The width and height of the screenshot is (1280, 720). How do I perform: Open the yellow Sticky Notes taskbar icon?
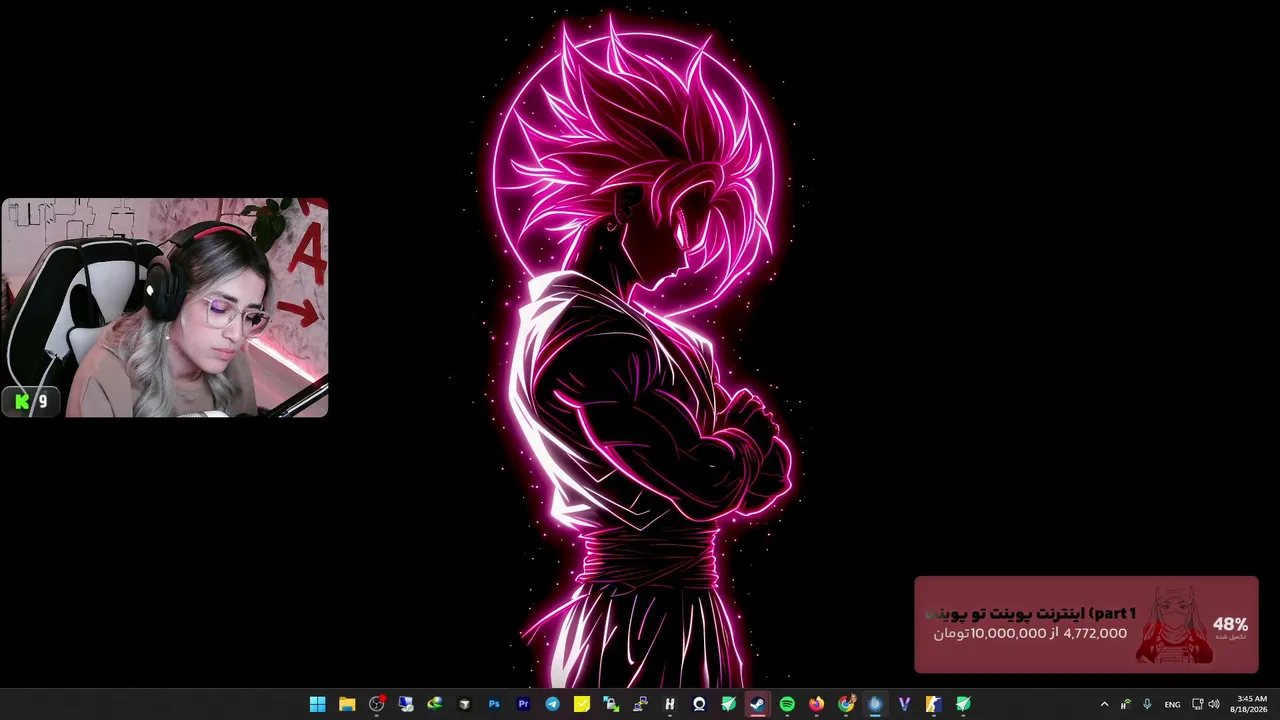[x=582, y=704]
